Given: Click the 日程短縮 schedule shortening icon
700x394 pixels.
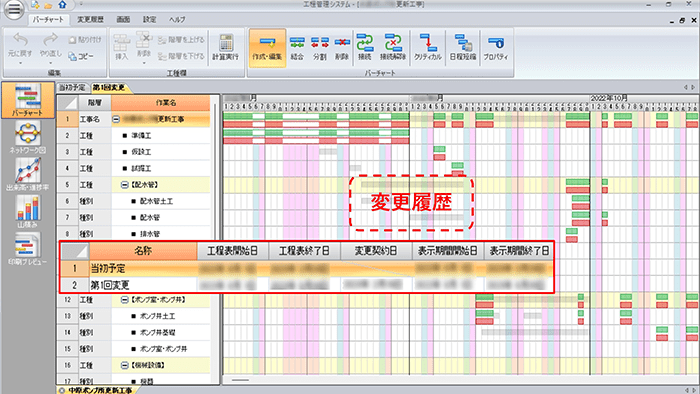Looking at the screenshot, I should coord(462,48).
